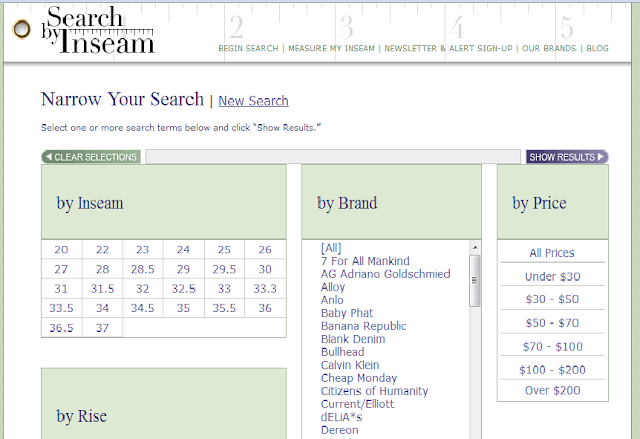Open Measure My Inseam page
This screenshot has width=640, height=439.
pos(331,48)
